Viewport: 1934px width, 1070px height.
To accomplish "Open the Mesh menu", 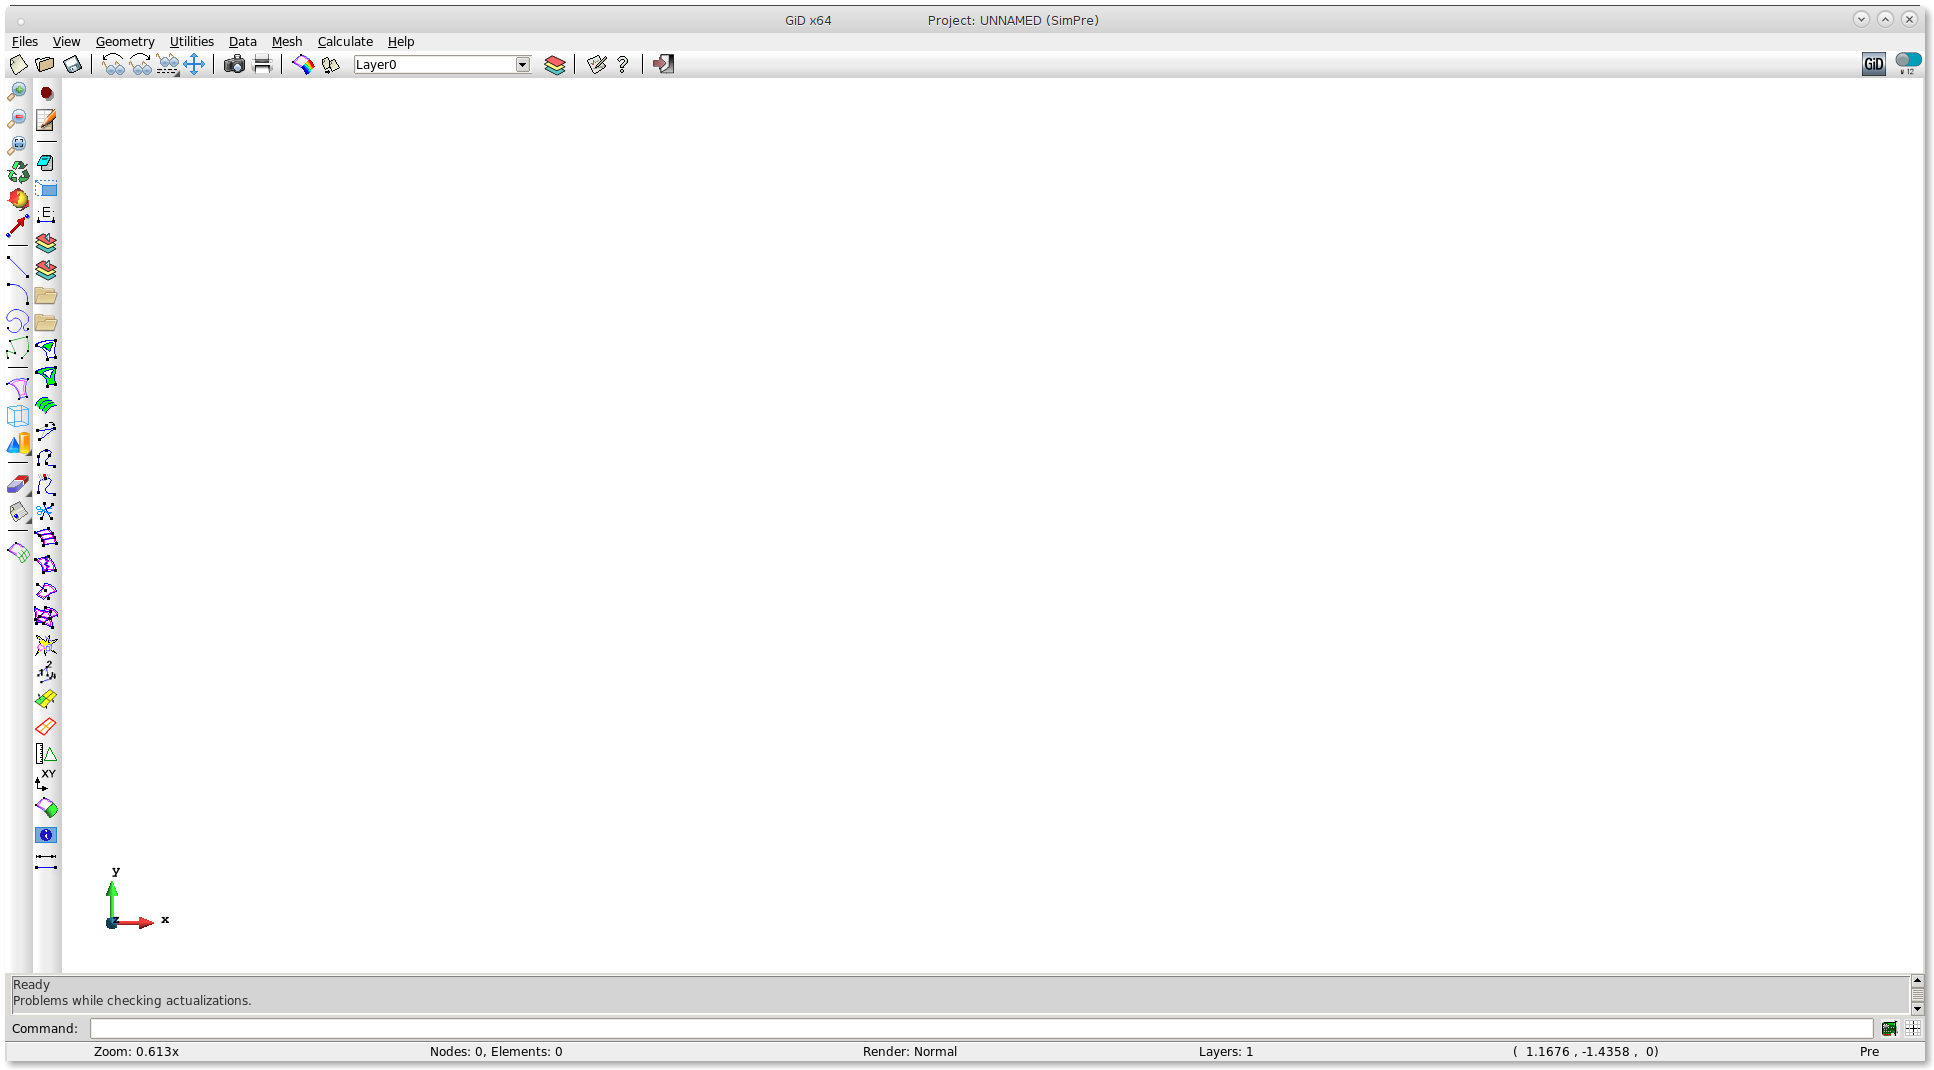I will [x=287, y=41].
